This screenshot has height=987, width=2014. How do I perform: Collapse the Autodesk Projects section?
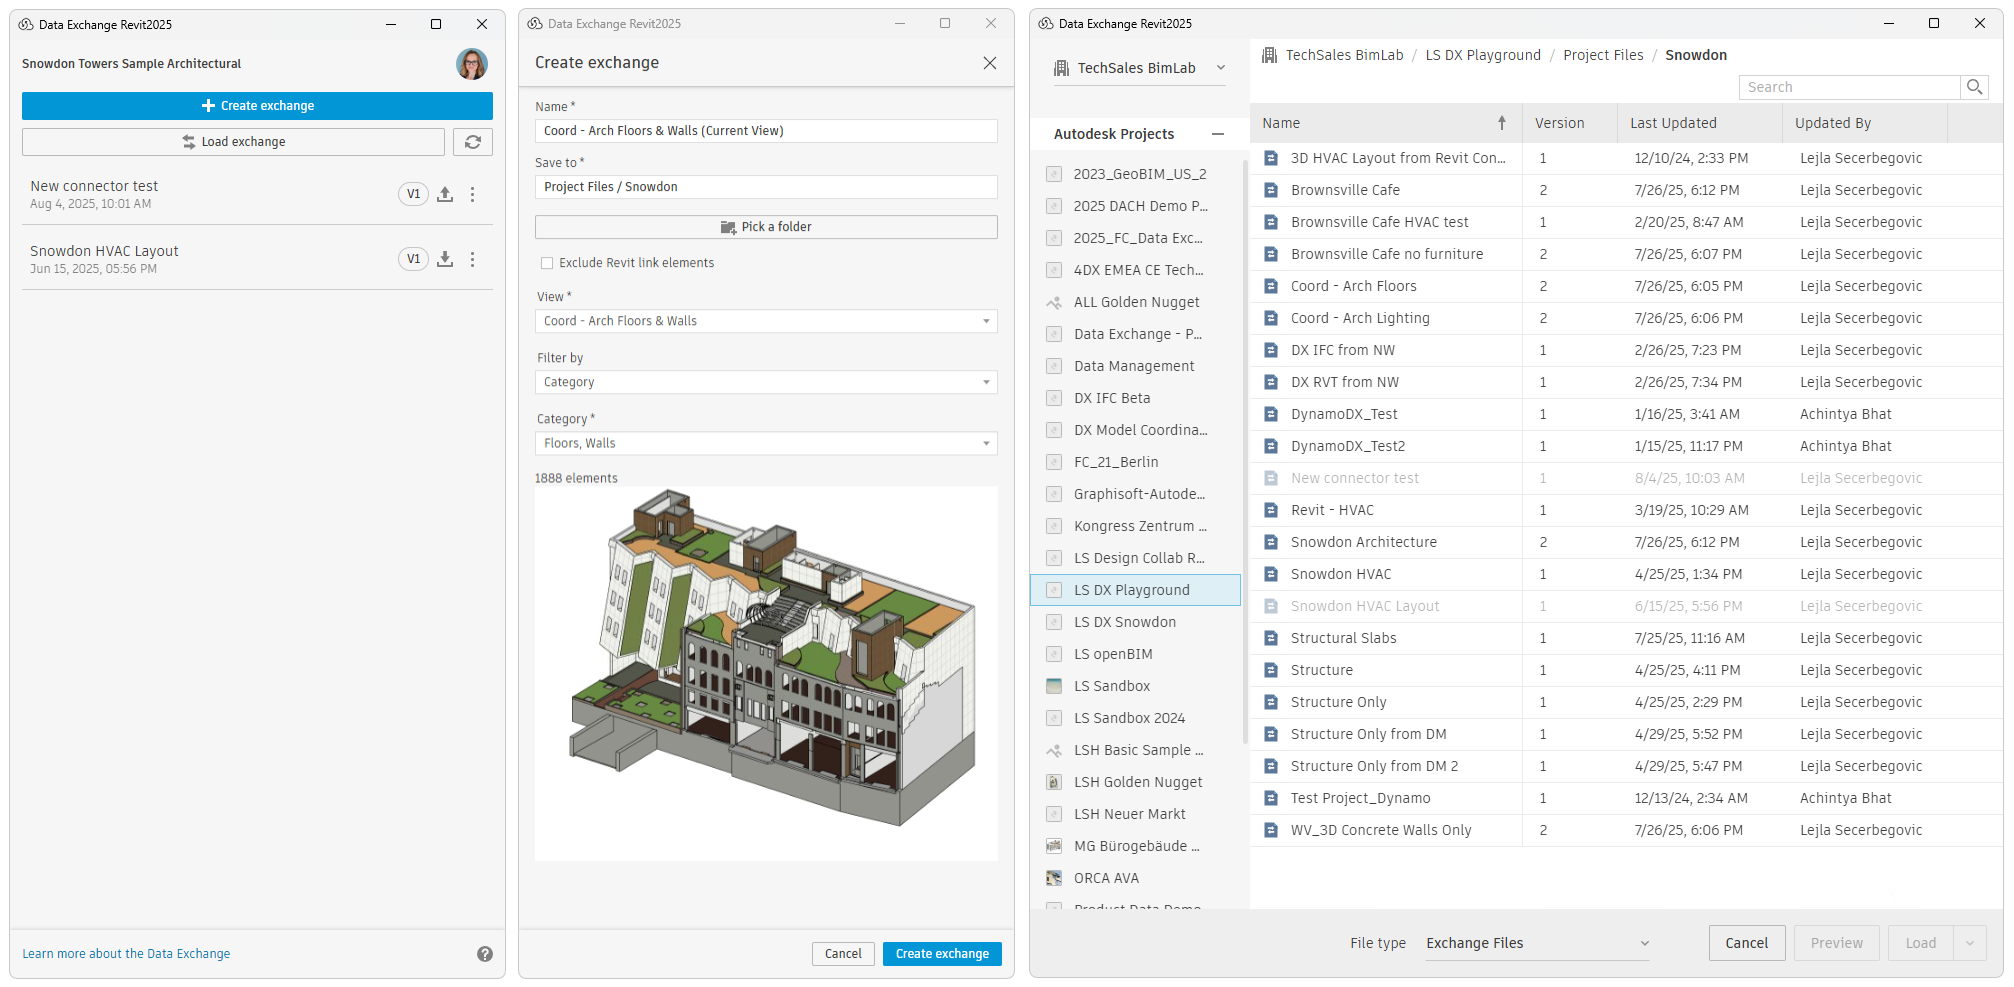1218,133
